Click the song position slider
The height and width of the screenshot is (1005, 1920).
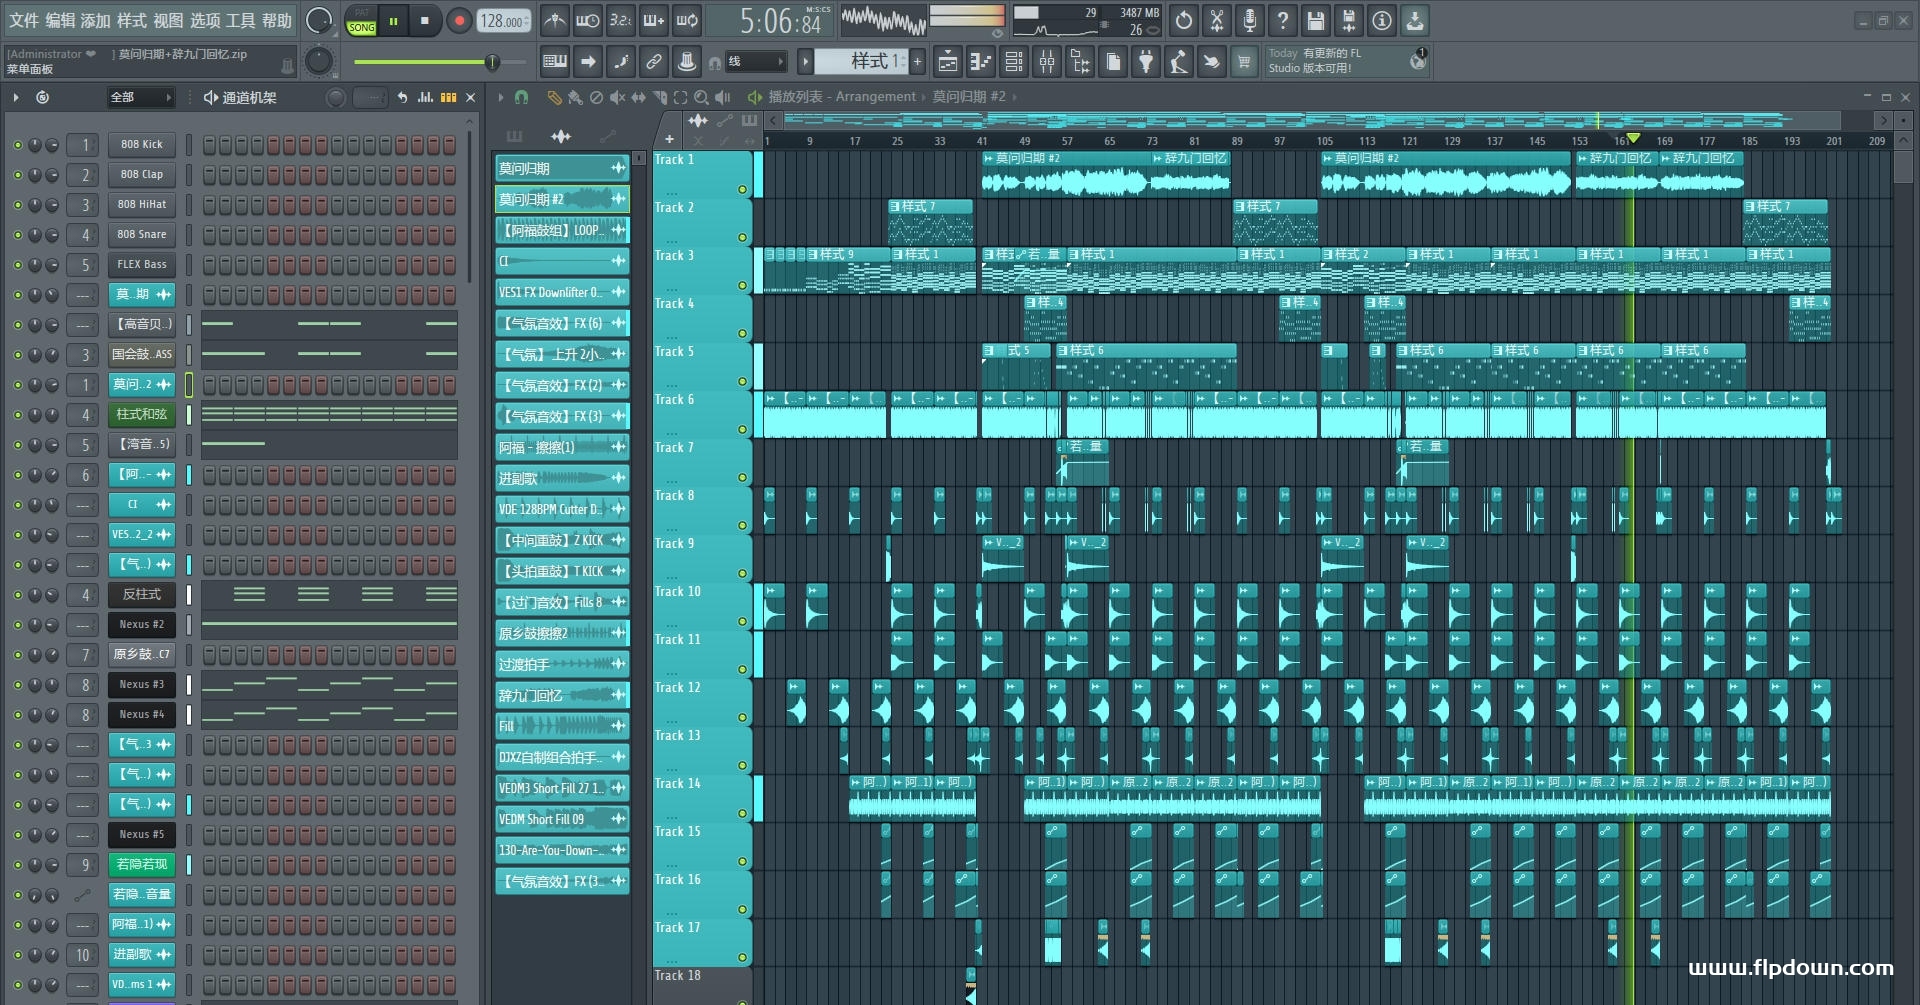440,63
